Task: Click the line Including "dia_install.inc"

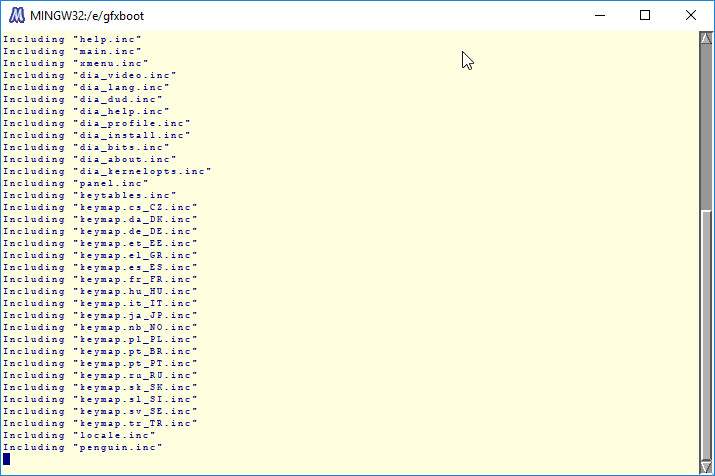Action: [x=97, y=135]
